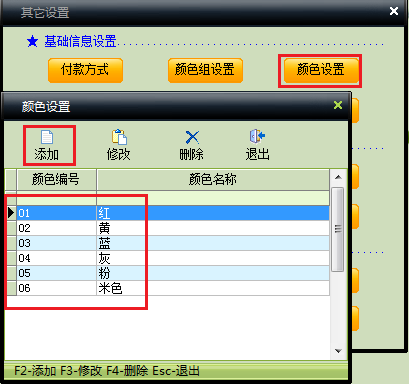This screenshot has height=384, width=409.
Task: Click the blue star beside 基础信息设置
Action: pyautogui.click(x=32, y=42)
